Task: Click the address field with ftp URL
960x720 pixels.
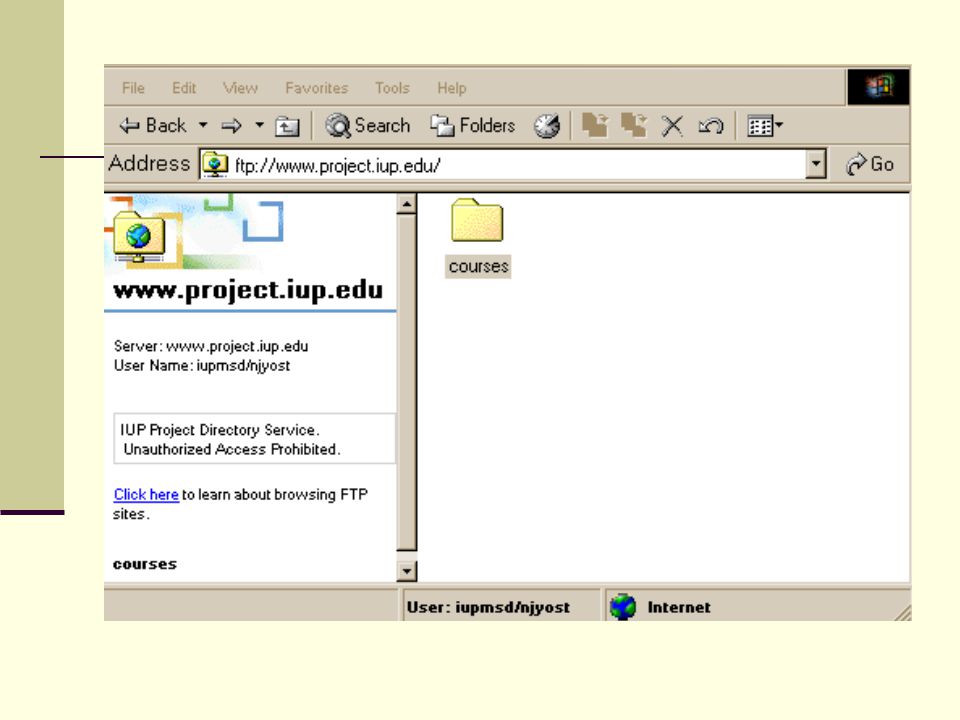Action: 503,165
